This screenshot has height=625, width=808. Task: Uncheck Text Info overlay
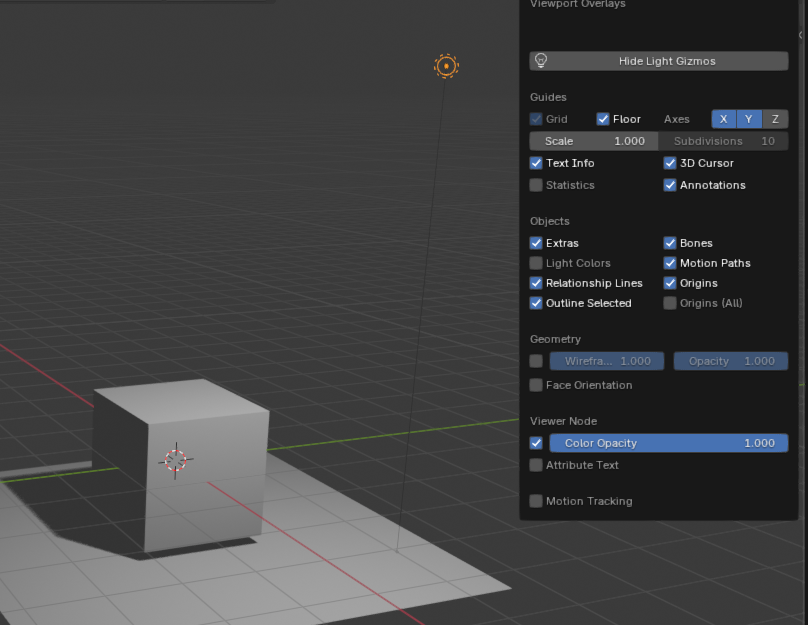pyautogui.click(x=536, y=163)
